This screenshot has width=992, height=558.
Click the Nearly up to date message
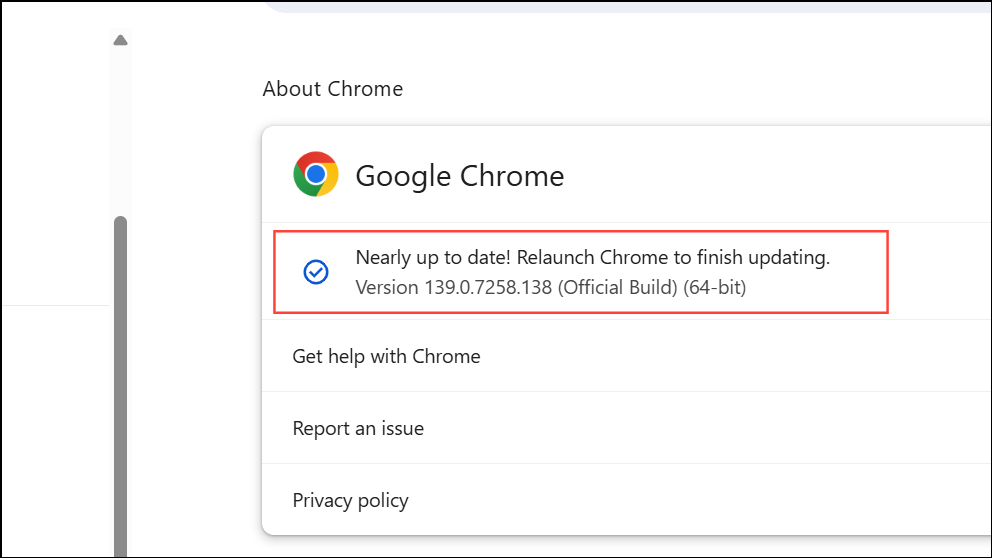(x=593, y=257)
